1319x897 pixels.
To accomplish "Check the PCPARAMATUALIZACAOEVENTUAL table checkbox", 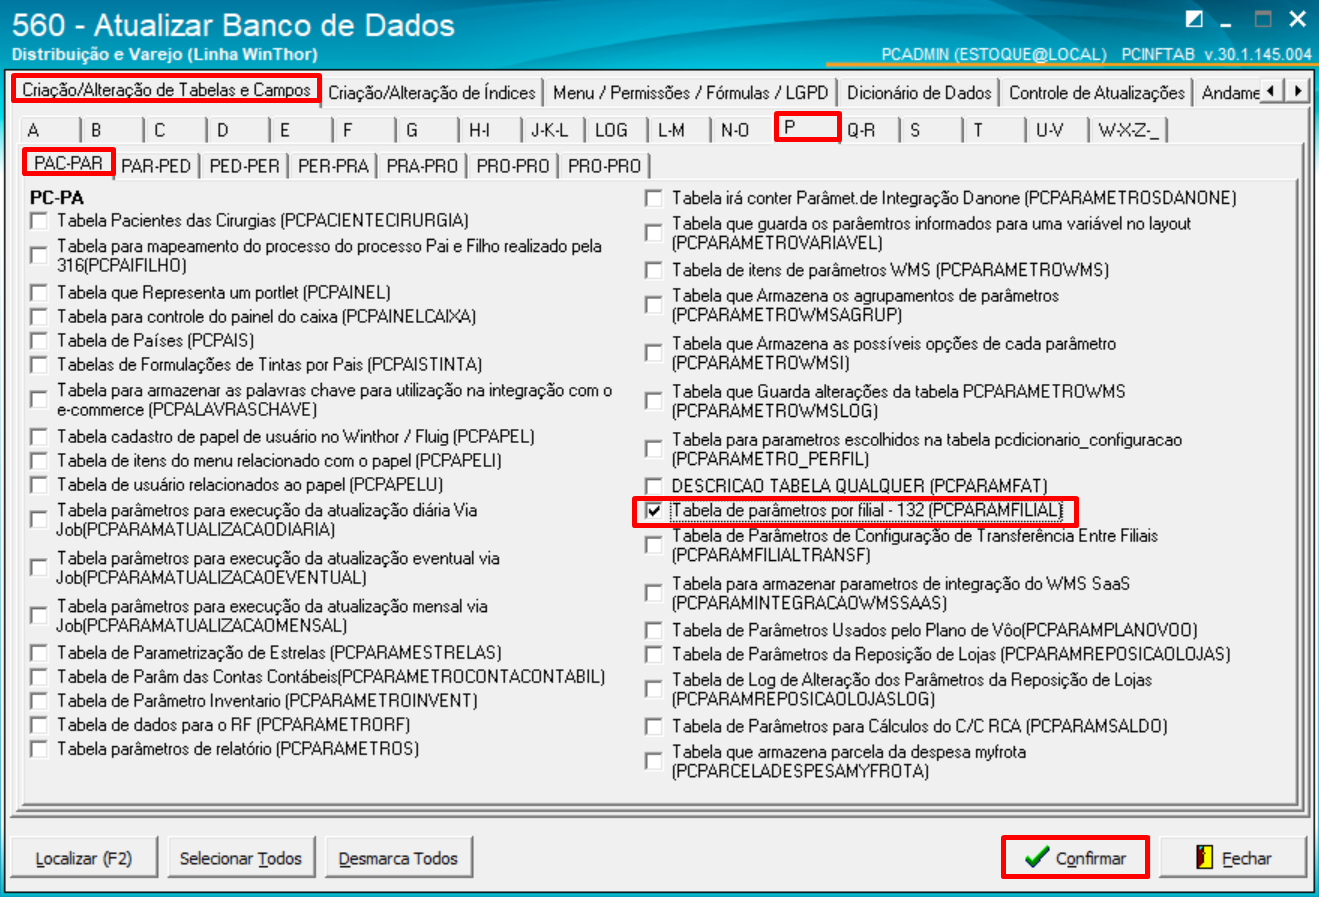I will point(39,567).
